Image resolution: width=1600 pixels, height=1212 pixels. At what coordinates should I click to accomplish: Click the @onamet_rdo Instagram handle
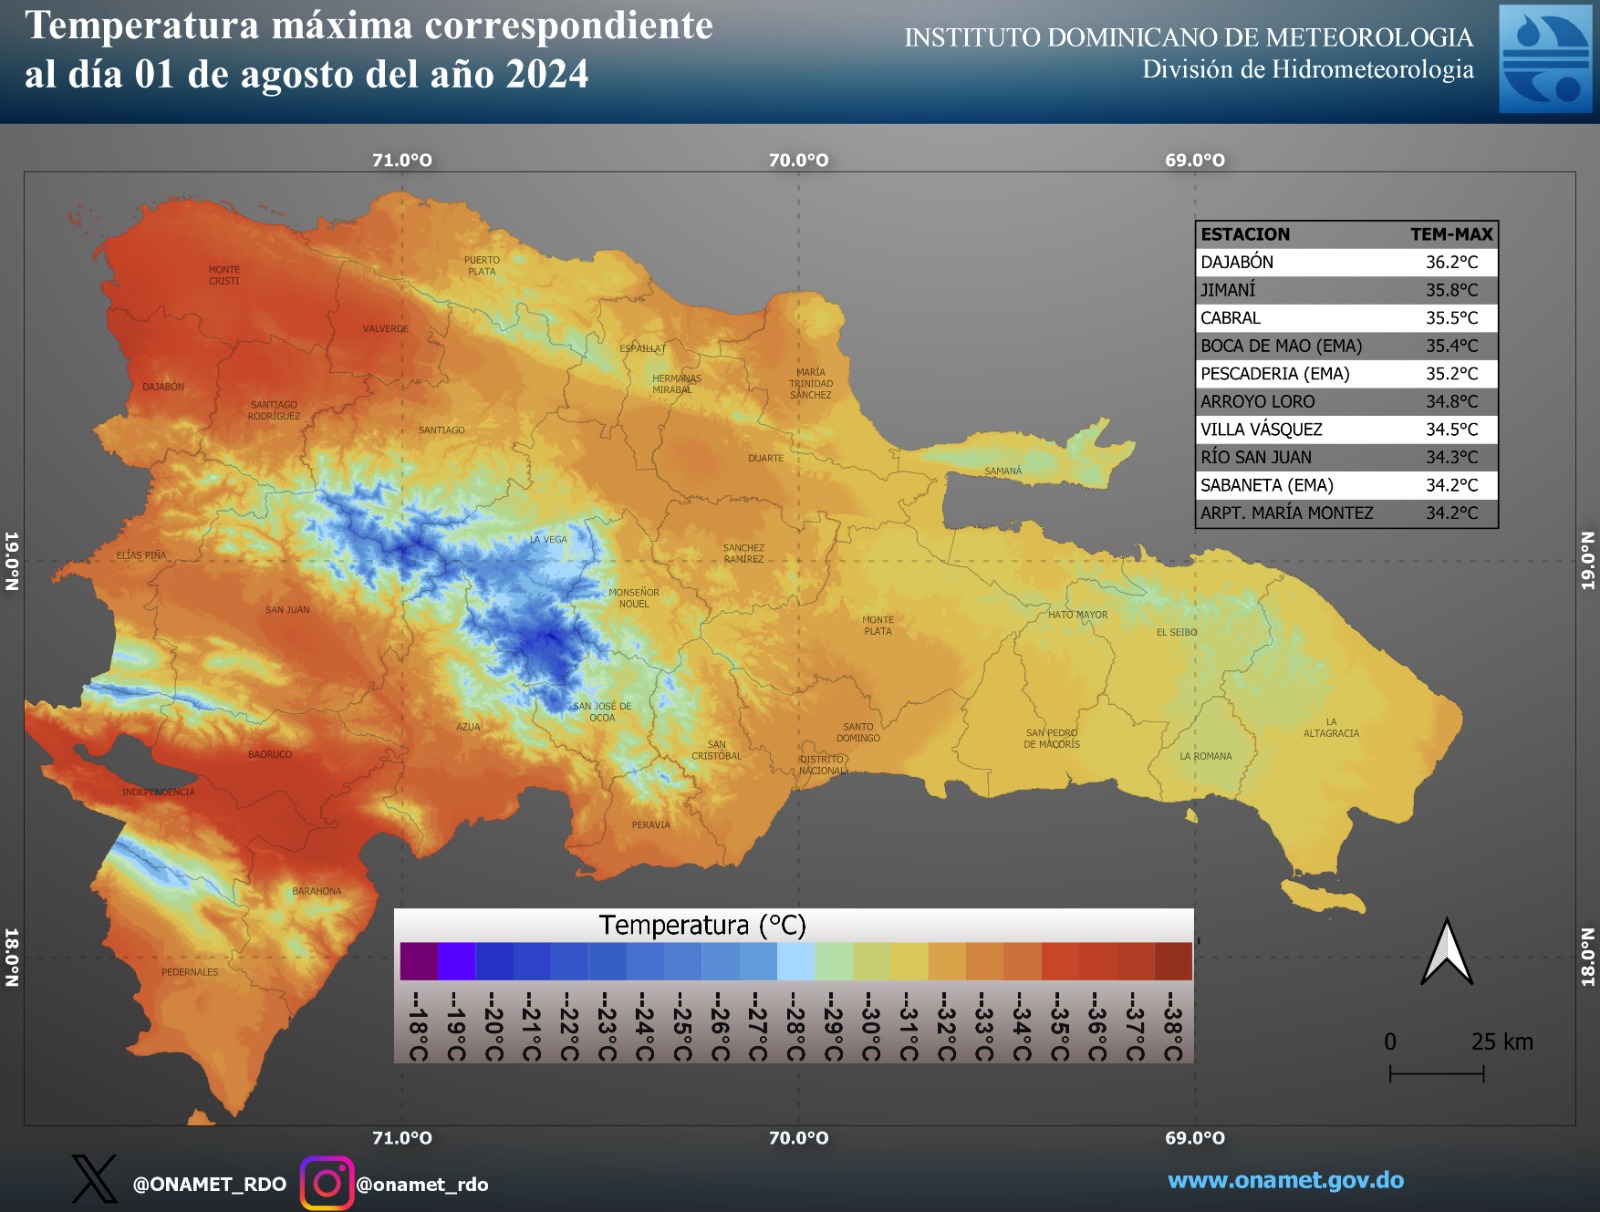tap(422, 1184)
